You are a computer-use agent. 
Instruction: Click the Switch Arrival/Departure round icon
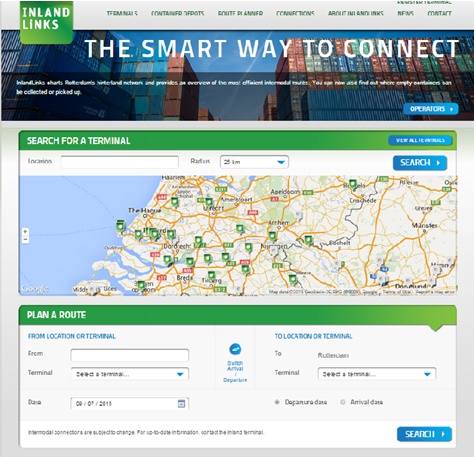tap(235, 349)
